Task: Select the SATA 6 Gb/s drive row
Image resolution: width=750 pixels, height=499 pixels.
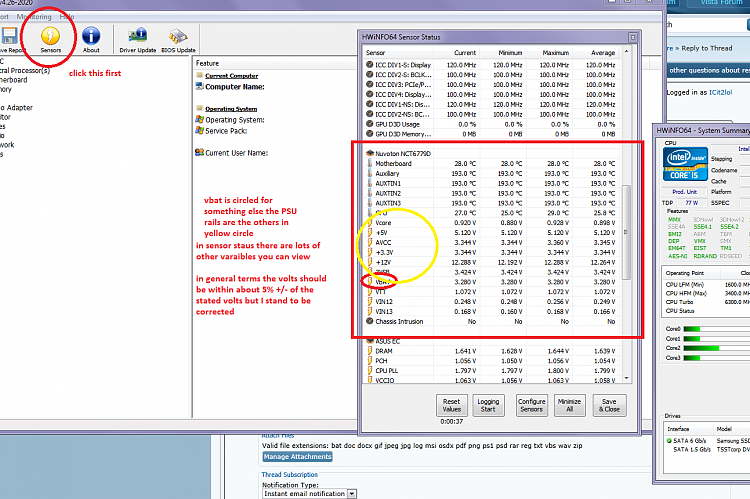Action: 708,441
